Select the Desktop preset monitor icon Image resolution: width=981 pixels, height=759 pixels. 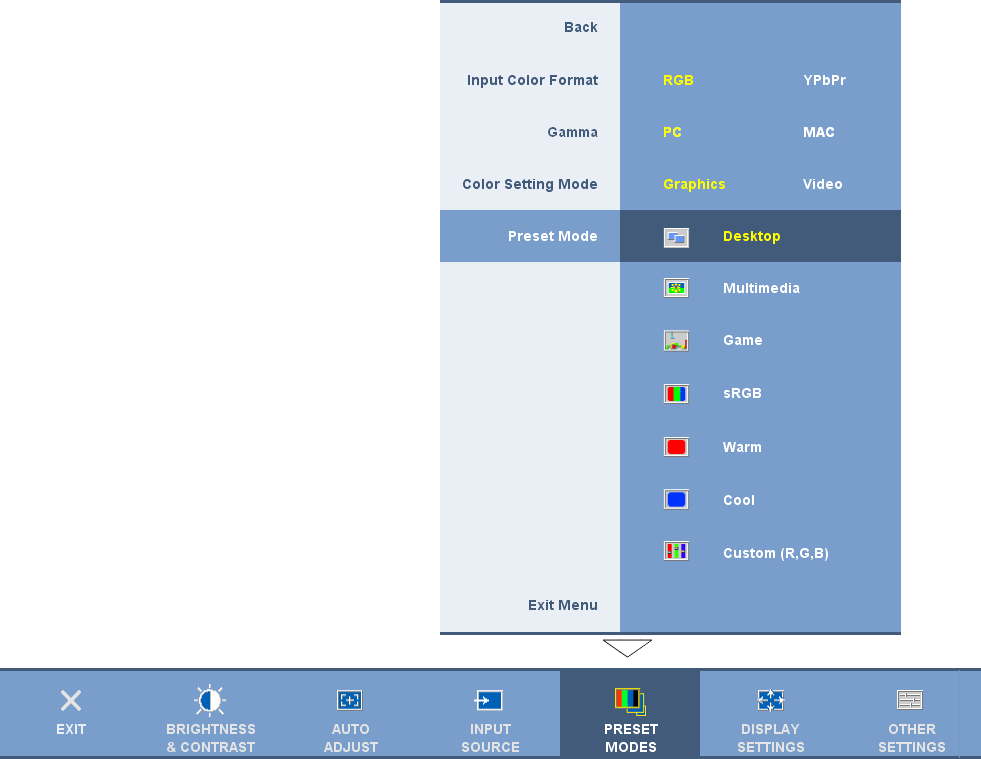(x=676, y=238)
